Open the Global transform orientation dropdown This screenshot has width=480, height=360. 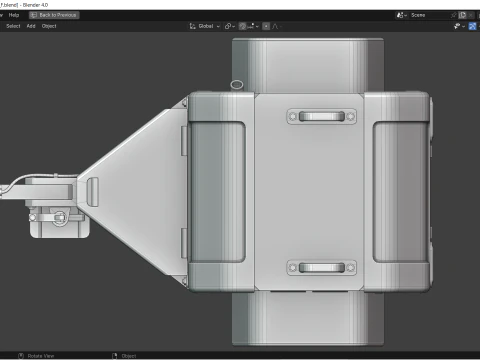coord(205,26)
